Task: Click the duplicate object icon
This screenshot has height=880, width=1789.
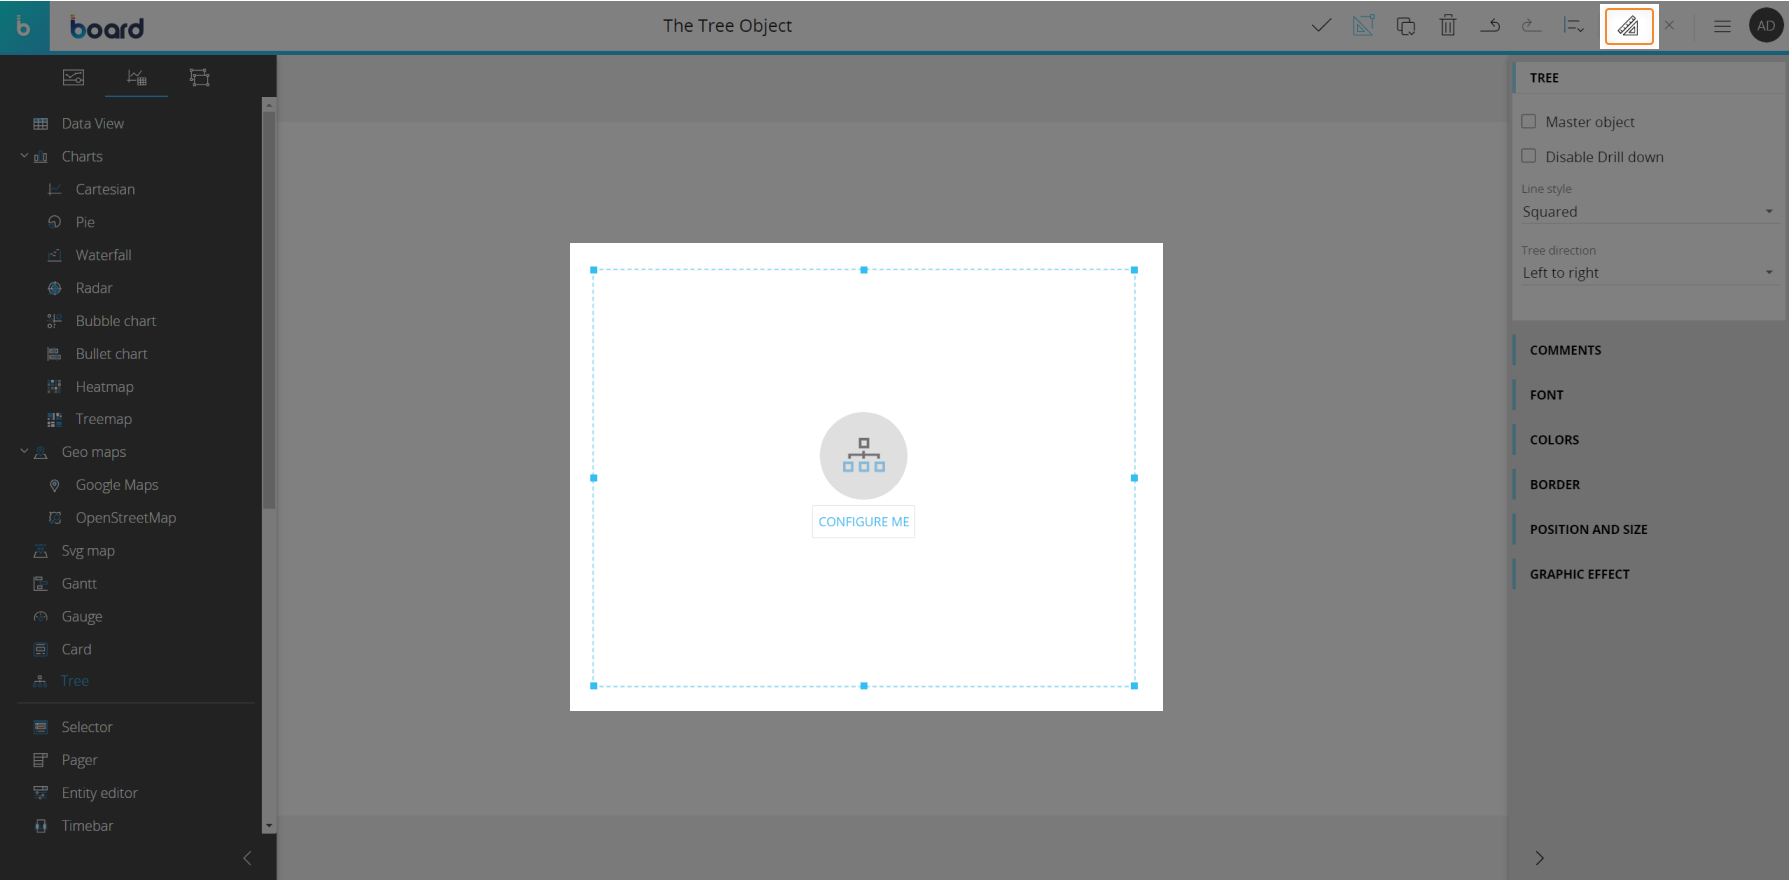Action: pos(1405,26)
